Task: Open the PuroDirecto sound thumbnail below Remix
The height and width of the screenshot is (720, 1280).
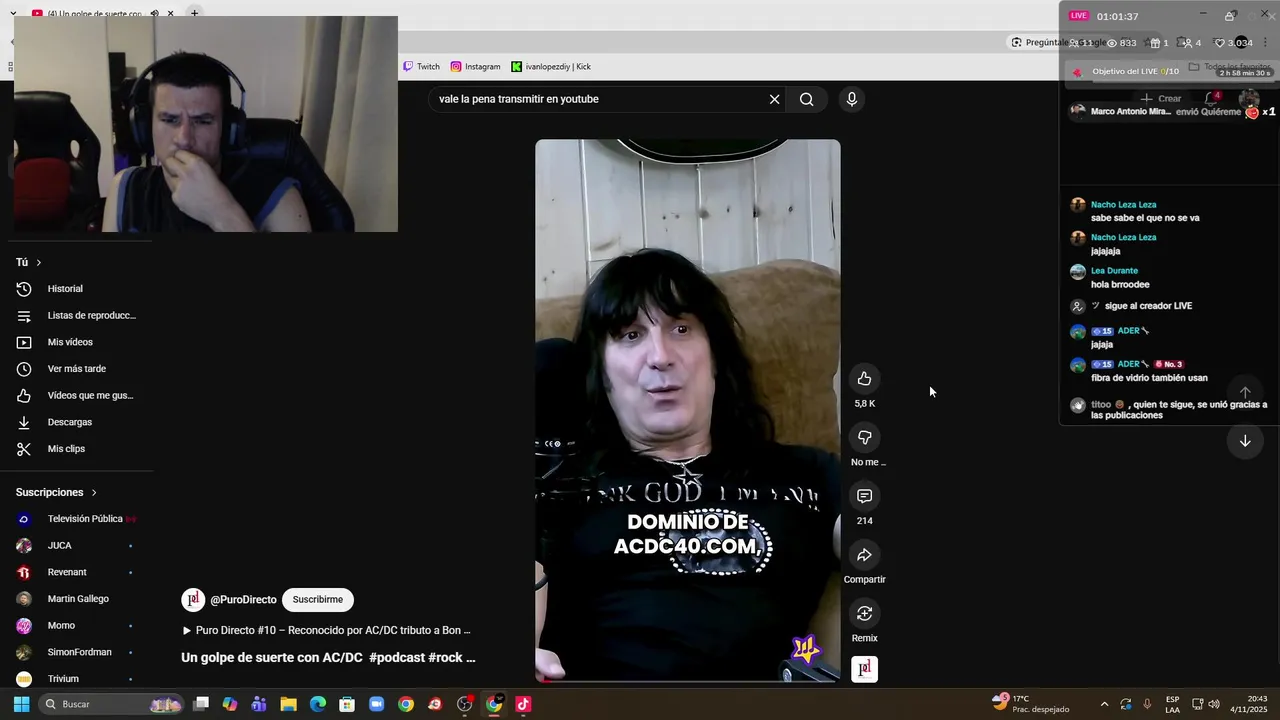Action: [864, 669]
